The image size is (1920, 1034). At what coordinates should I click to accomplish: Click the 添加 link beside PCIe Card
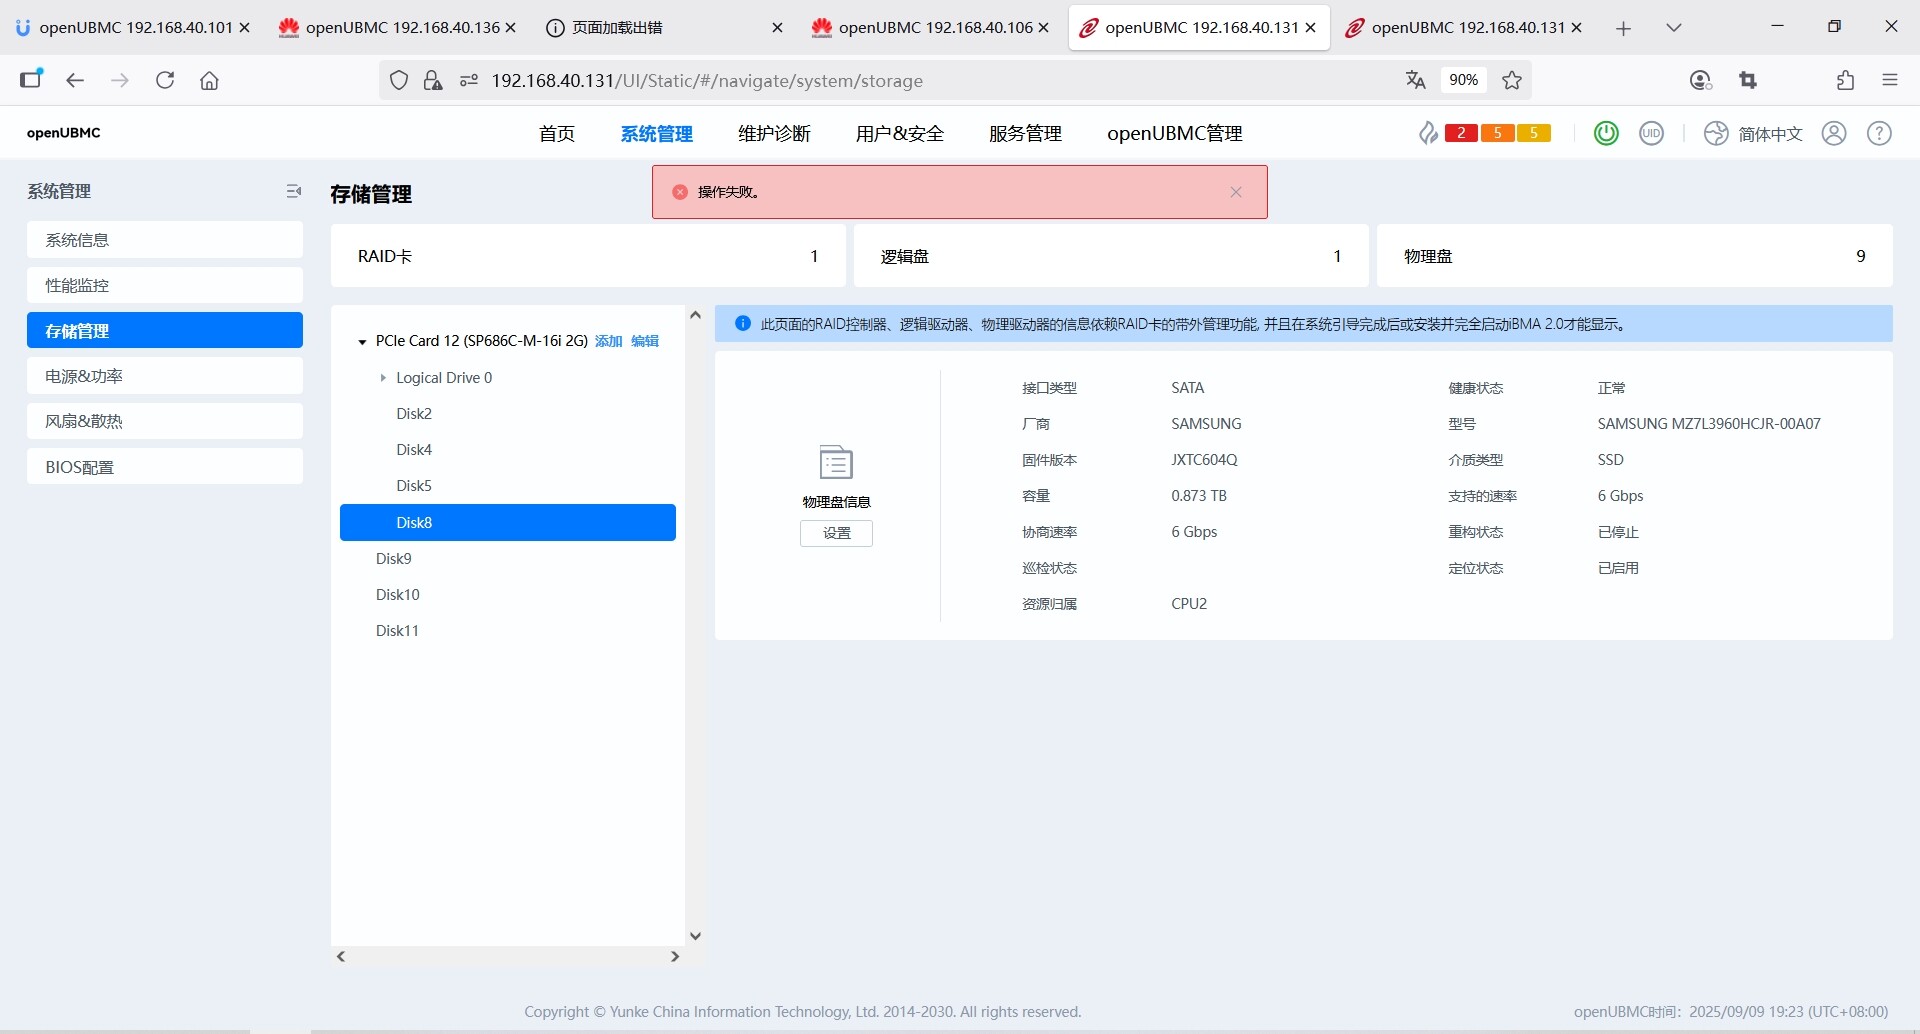click(608, 341)
